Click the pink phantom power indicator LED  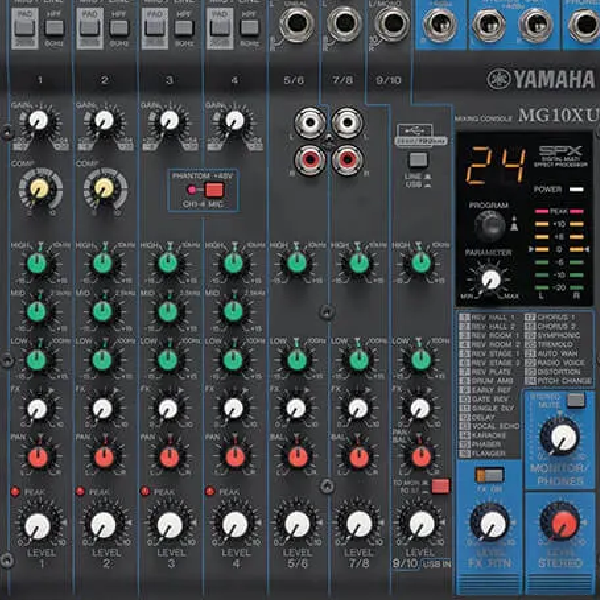(192, 189)
